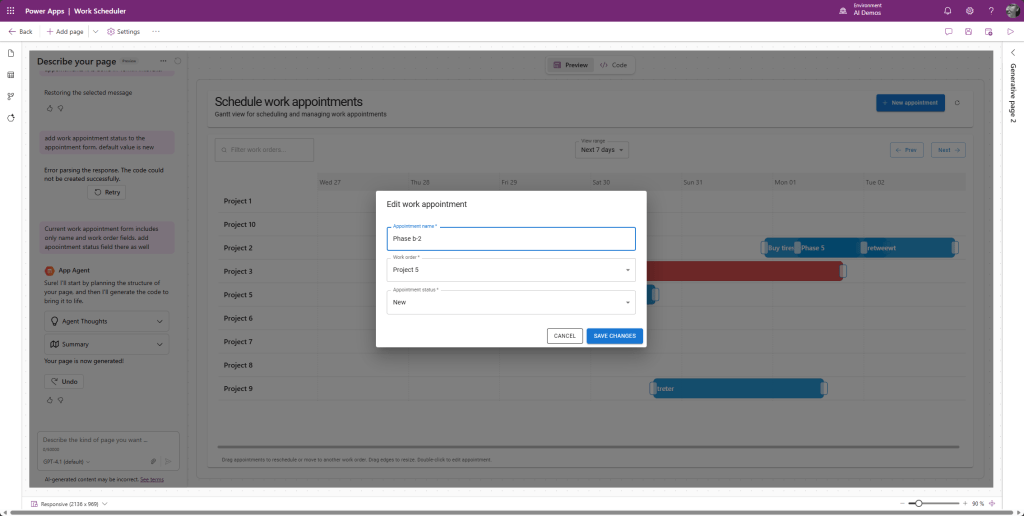
Task: Click the Appointment name text field
Action: [x=510, y=239]
